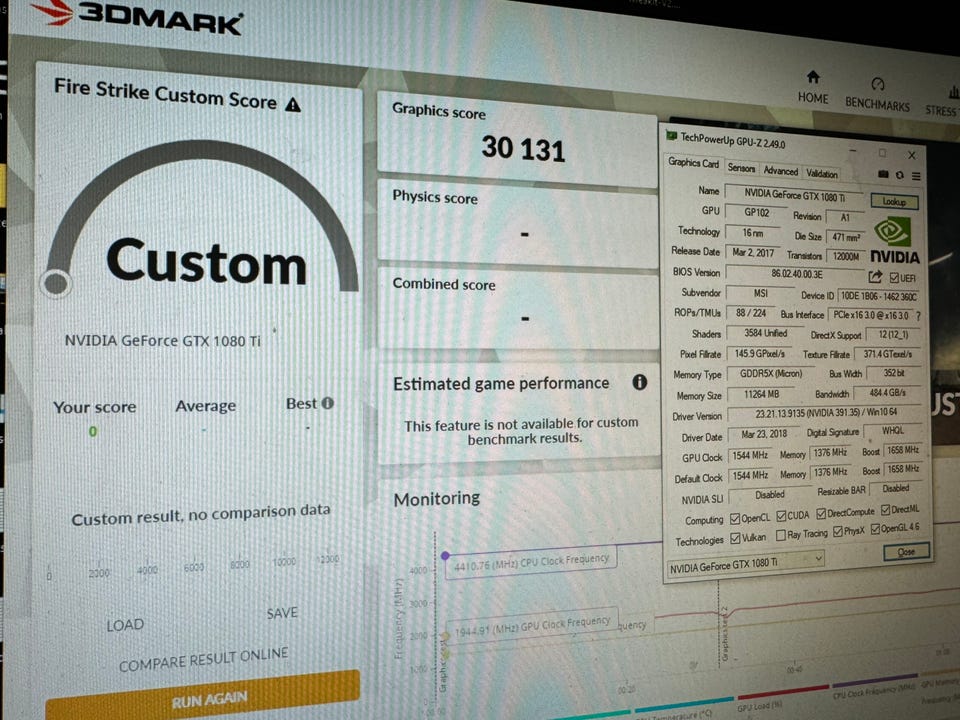Image resolution: width=960 pixels, height=720 pixels.
Task: Click the 3DMark logo
Action: tap(138, 15)
